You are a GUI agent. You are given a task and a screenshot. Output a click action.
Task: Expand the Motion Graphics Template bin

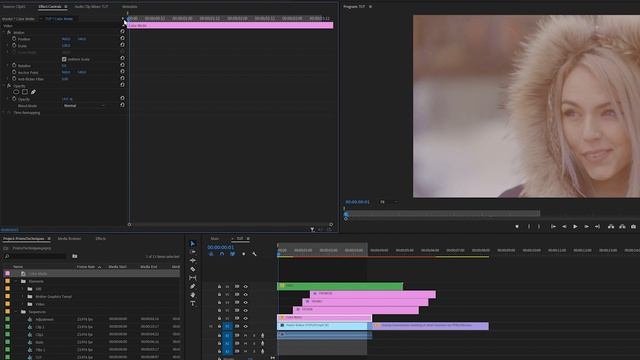23,296
